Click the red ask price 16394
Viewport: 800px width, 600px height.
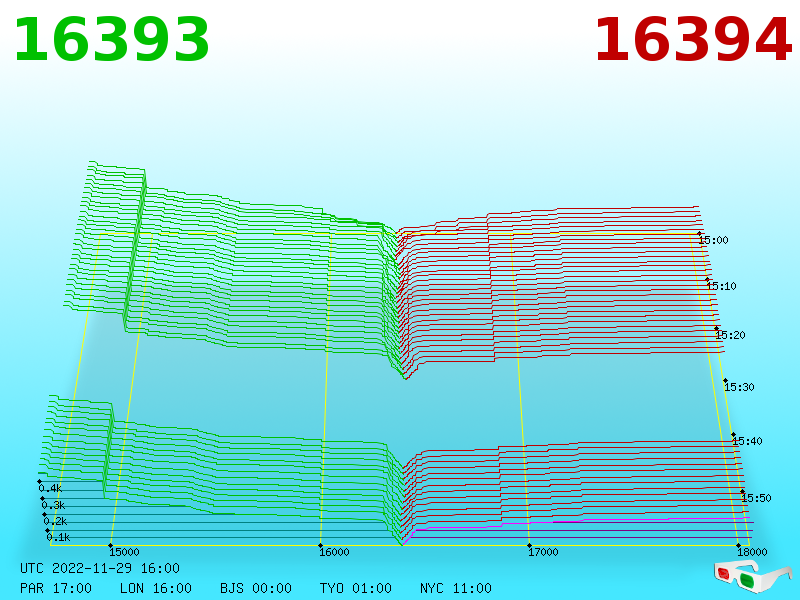pos(693,40)
